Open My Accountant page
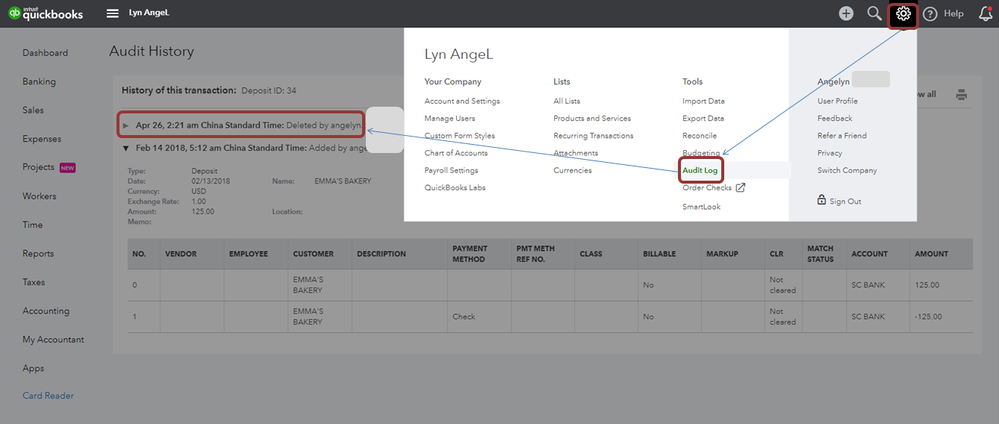The width and height of the screenshot is (999, 424). [53, 340]
